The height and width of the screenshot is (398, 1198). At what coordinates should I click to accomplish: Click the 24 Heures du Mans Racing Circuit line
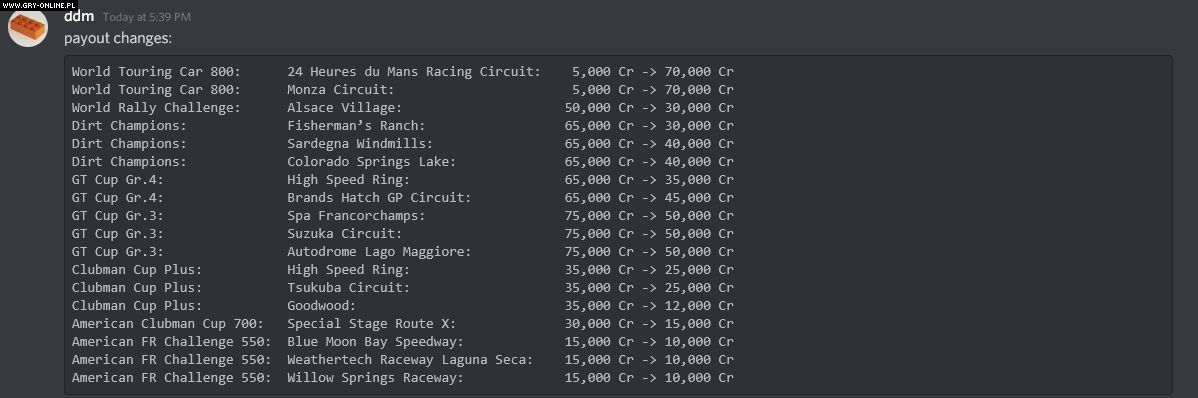pyautogui.click(x=403, y=72)
